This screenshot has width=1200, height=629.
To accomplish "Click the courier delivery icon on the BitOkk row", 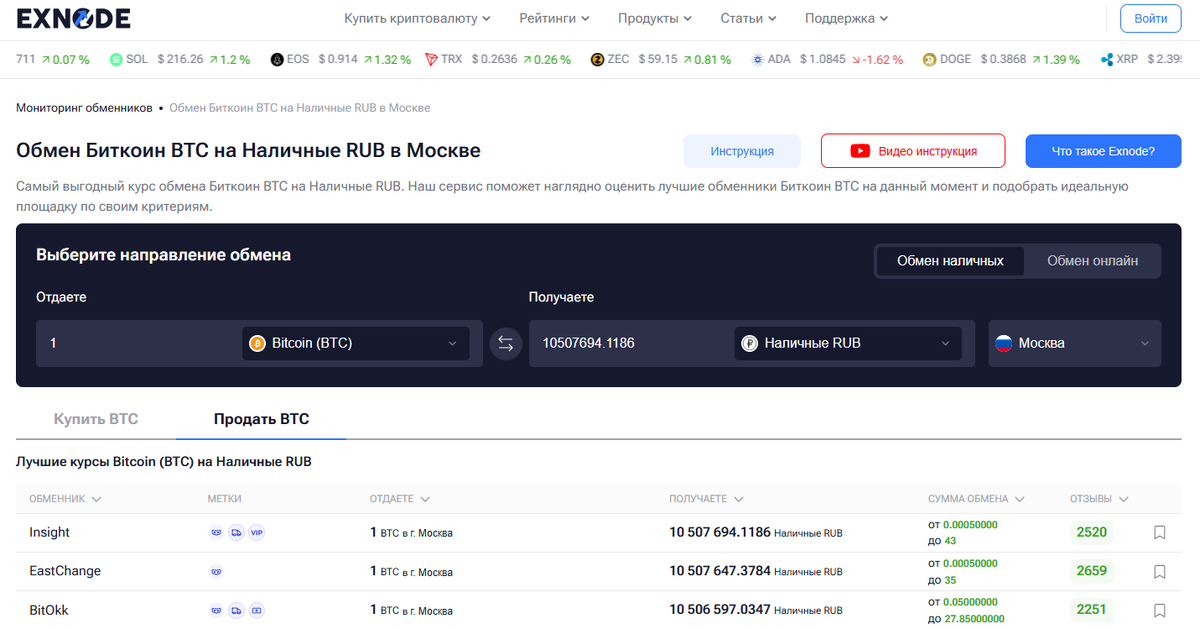I will pyautogui.click(x=236, y=610).
